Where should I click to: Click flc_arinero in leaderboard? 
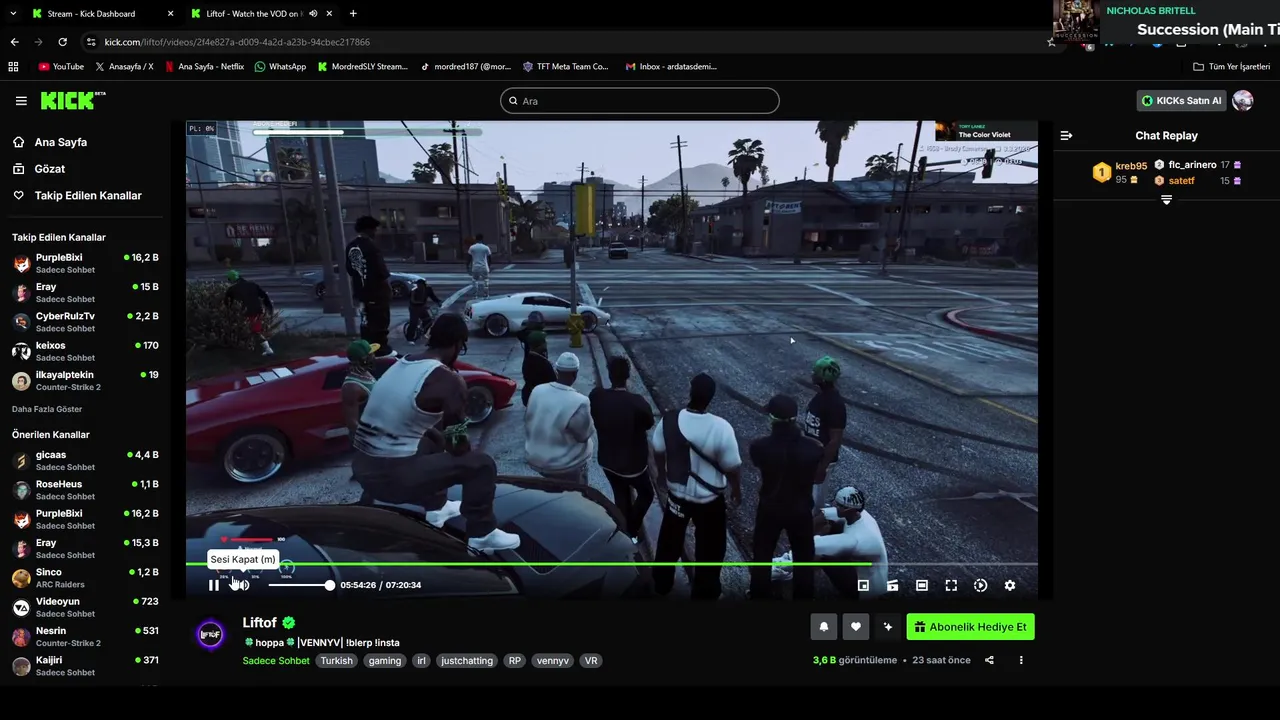coord(1192,165)
